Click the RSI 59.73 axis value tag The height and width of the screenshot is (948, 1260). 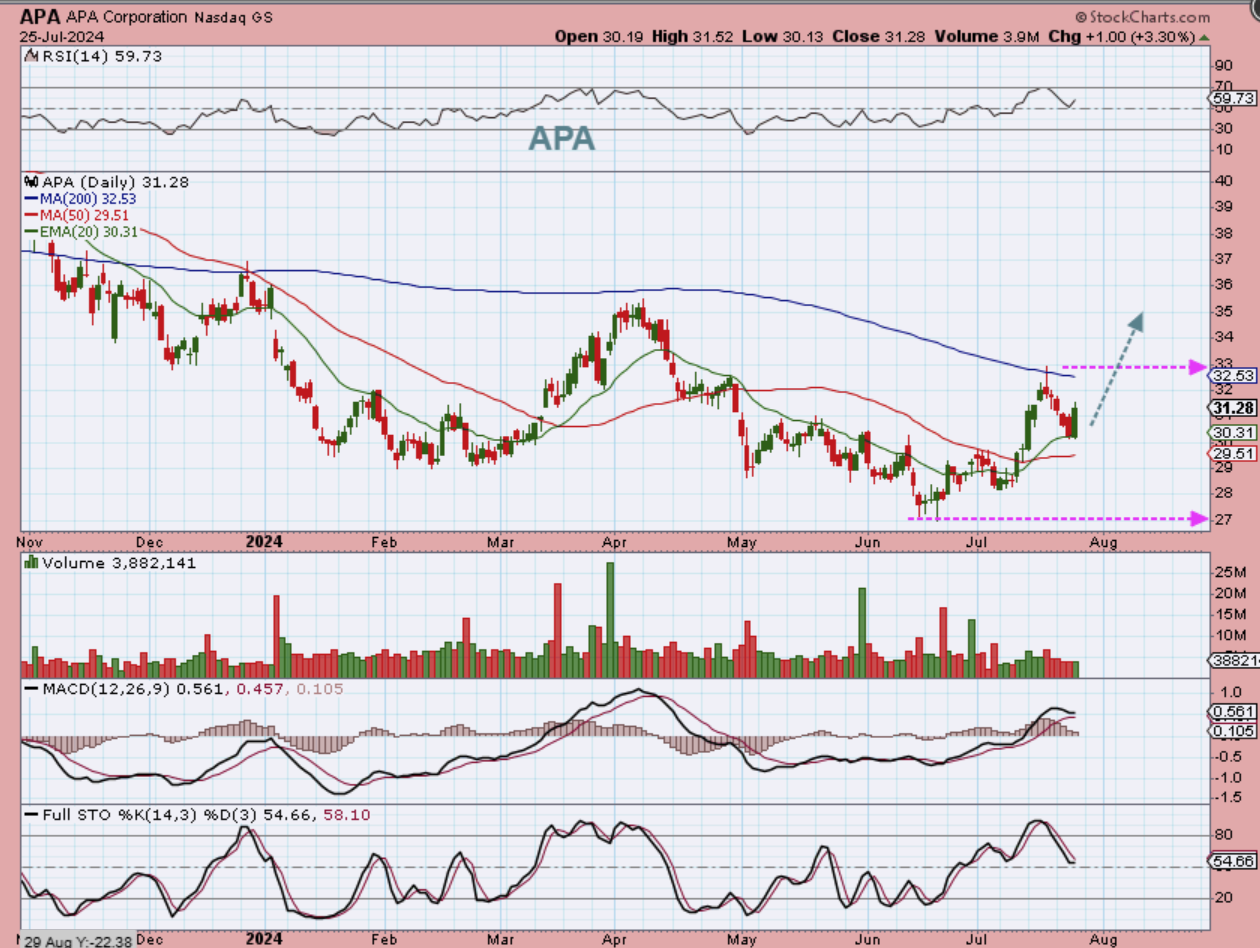tap(1232, 98)
